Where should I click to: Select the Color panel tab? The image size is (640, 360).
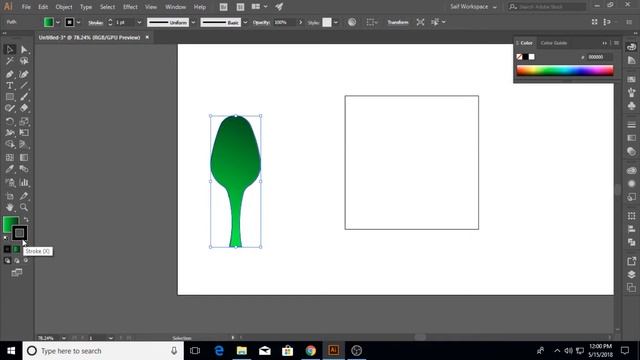[x=526, y=43]
